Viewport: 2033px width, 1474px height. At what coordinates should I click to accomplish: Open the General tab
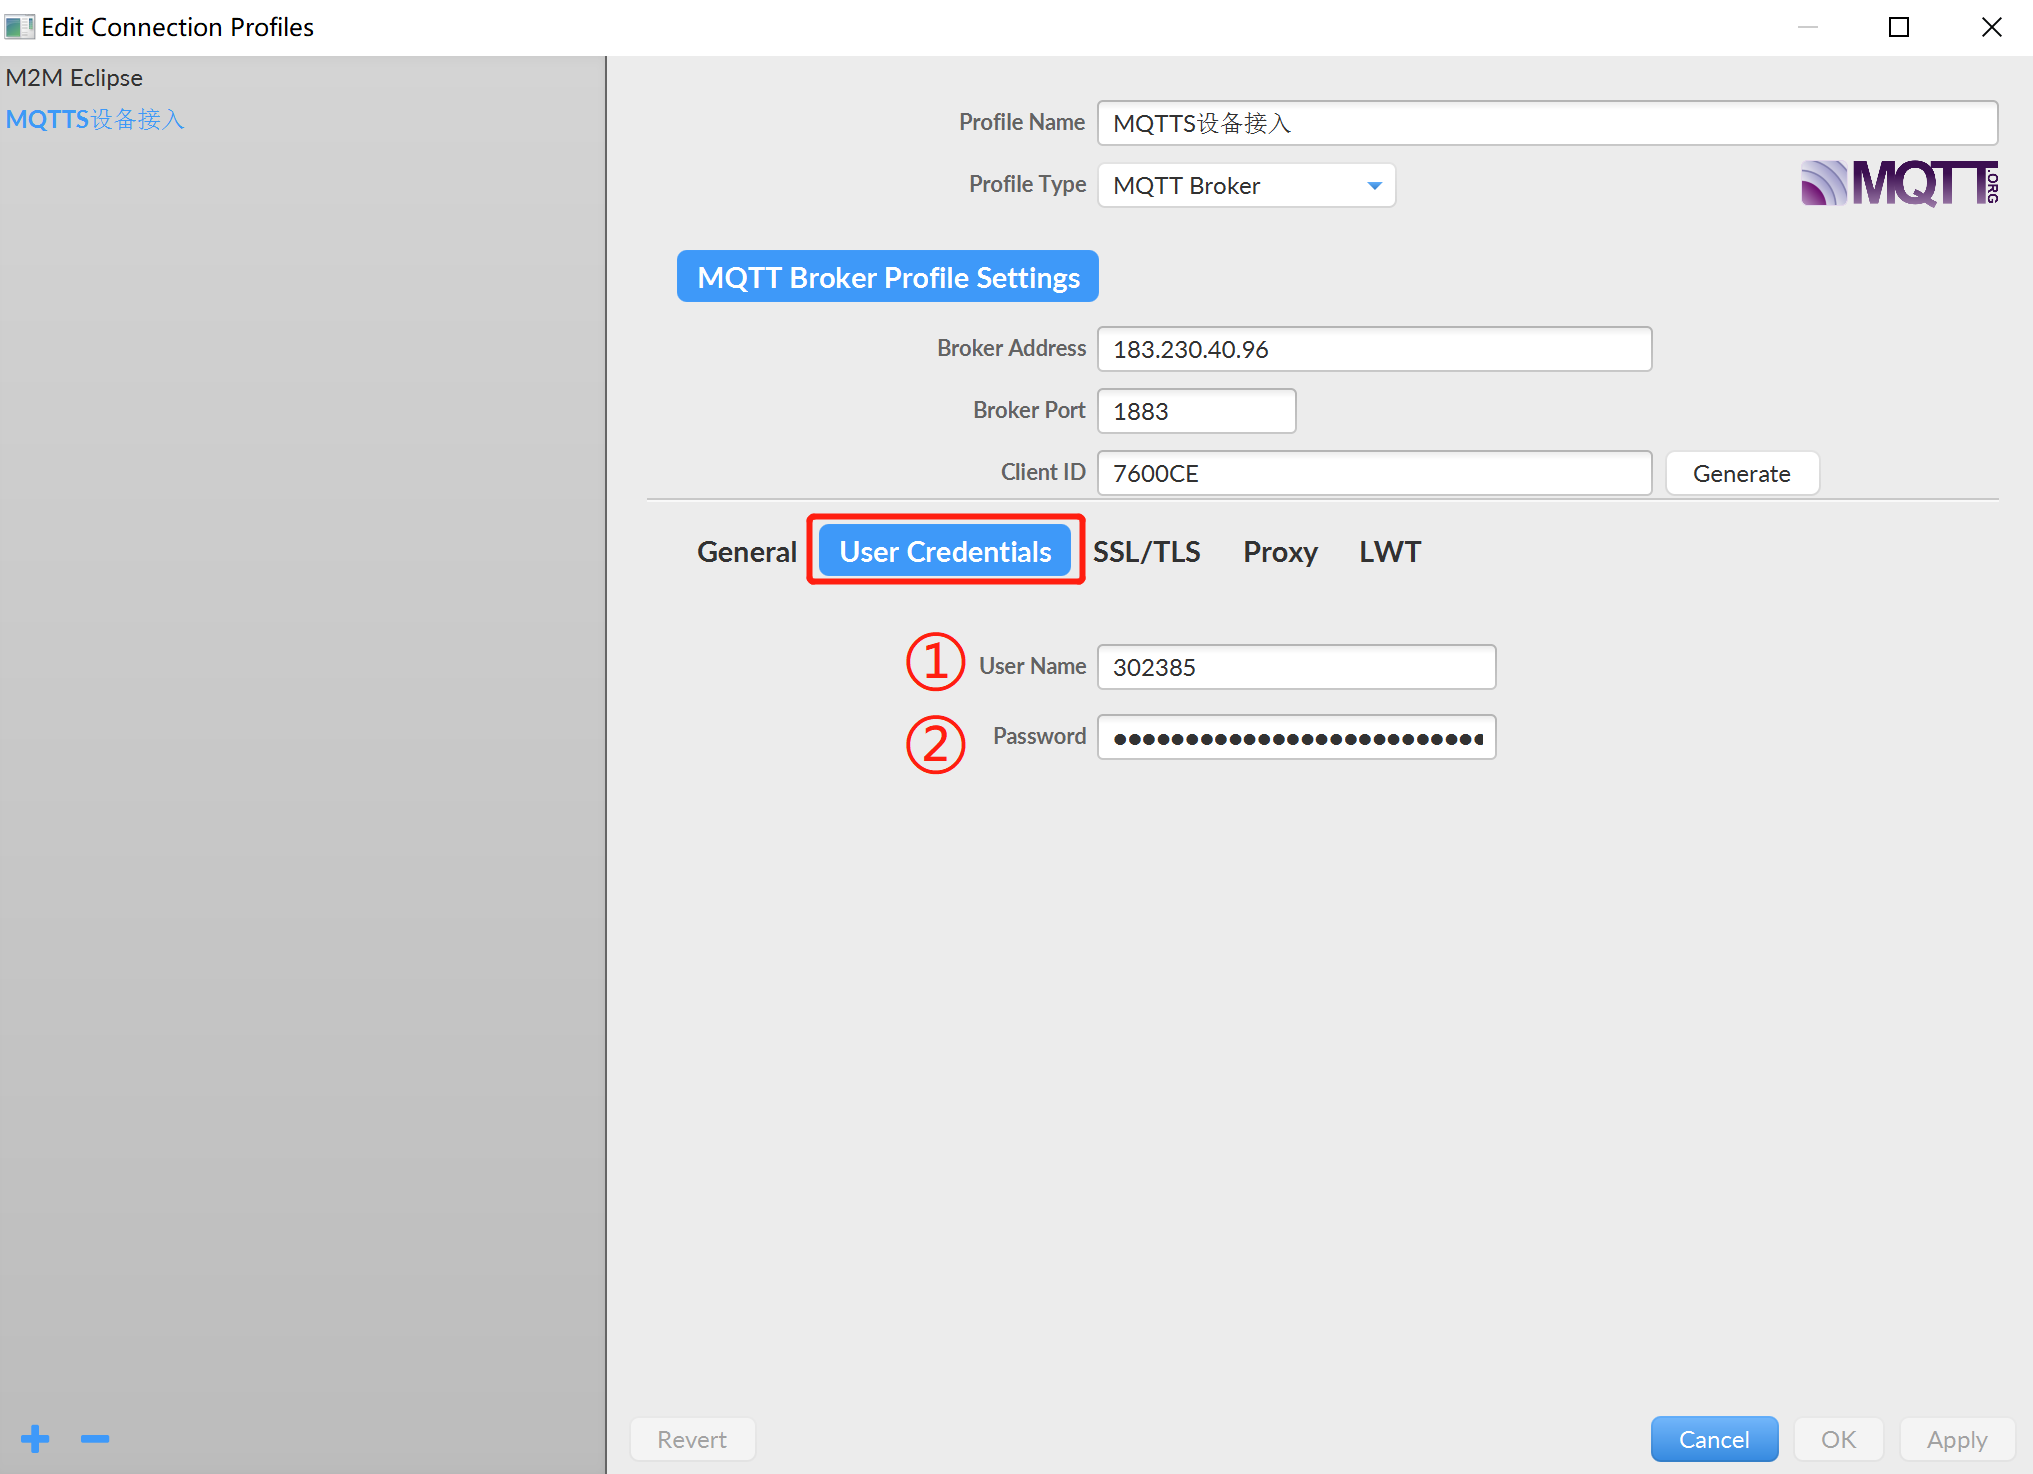click(746, 551)
